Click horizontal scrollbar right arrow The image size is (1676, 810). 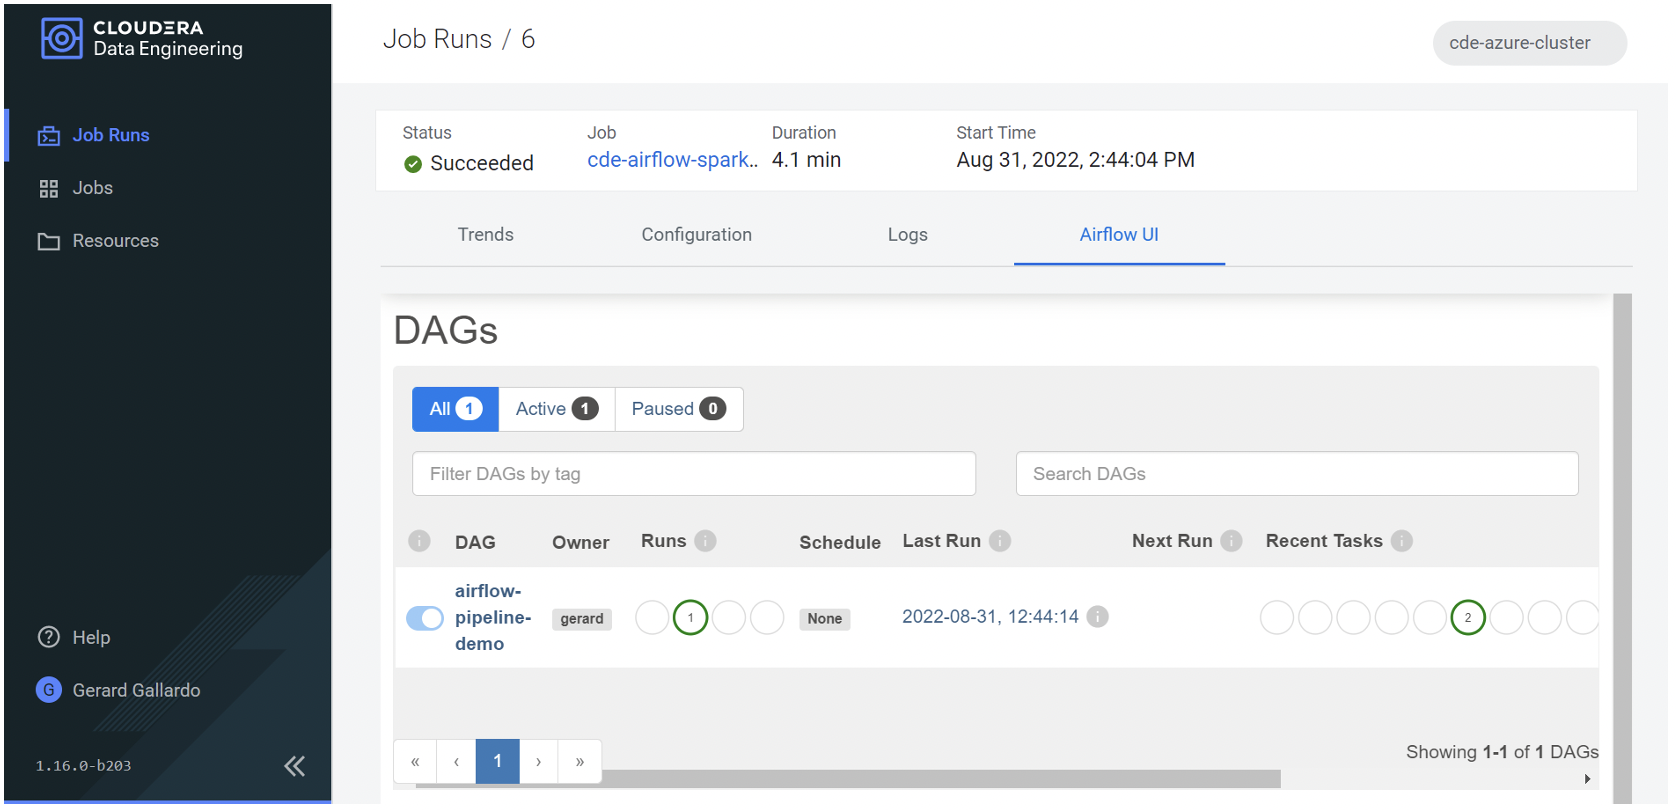pos(1587,779)
